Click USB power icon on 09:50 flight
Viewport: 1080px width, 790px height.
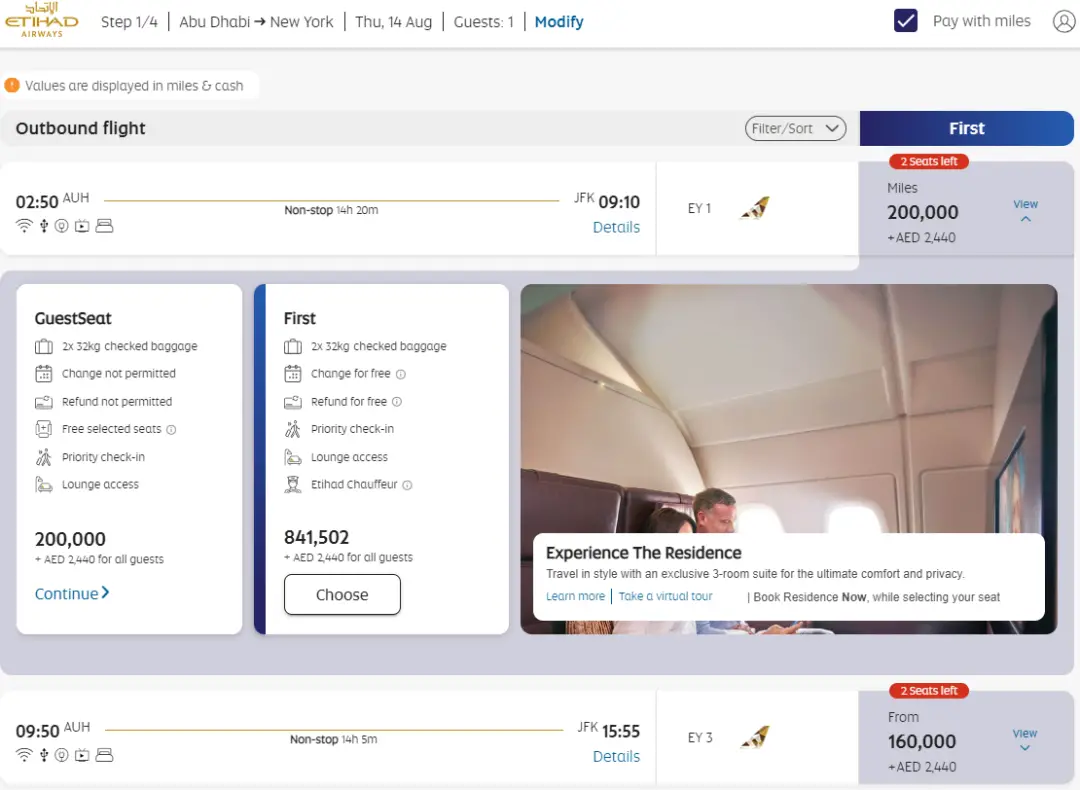coord(44,755)
